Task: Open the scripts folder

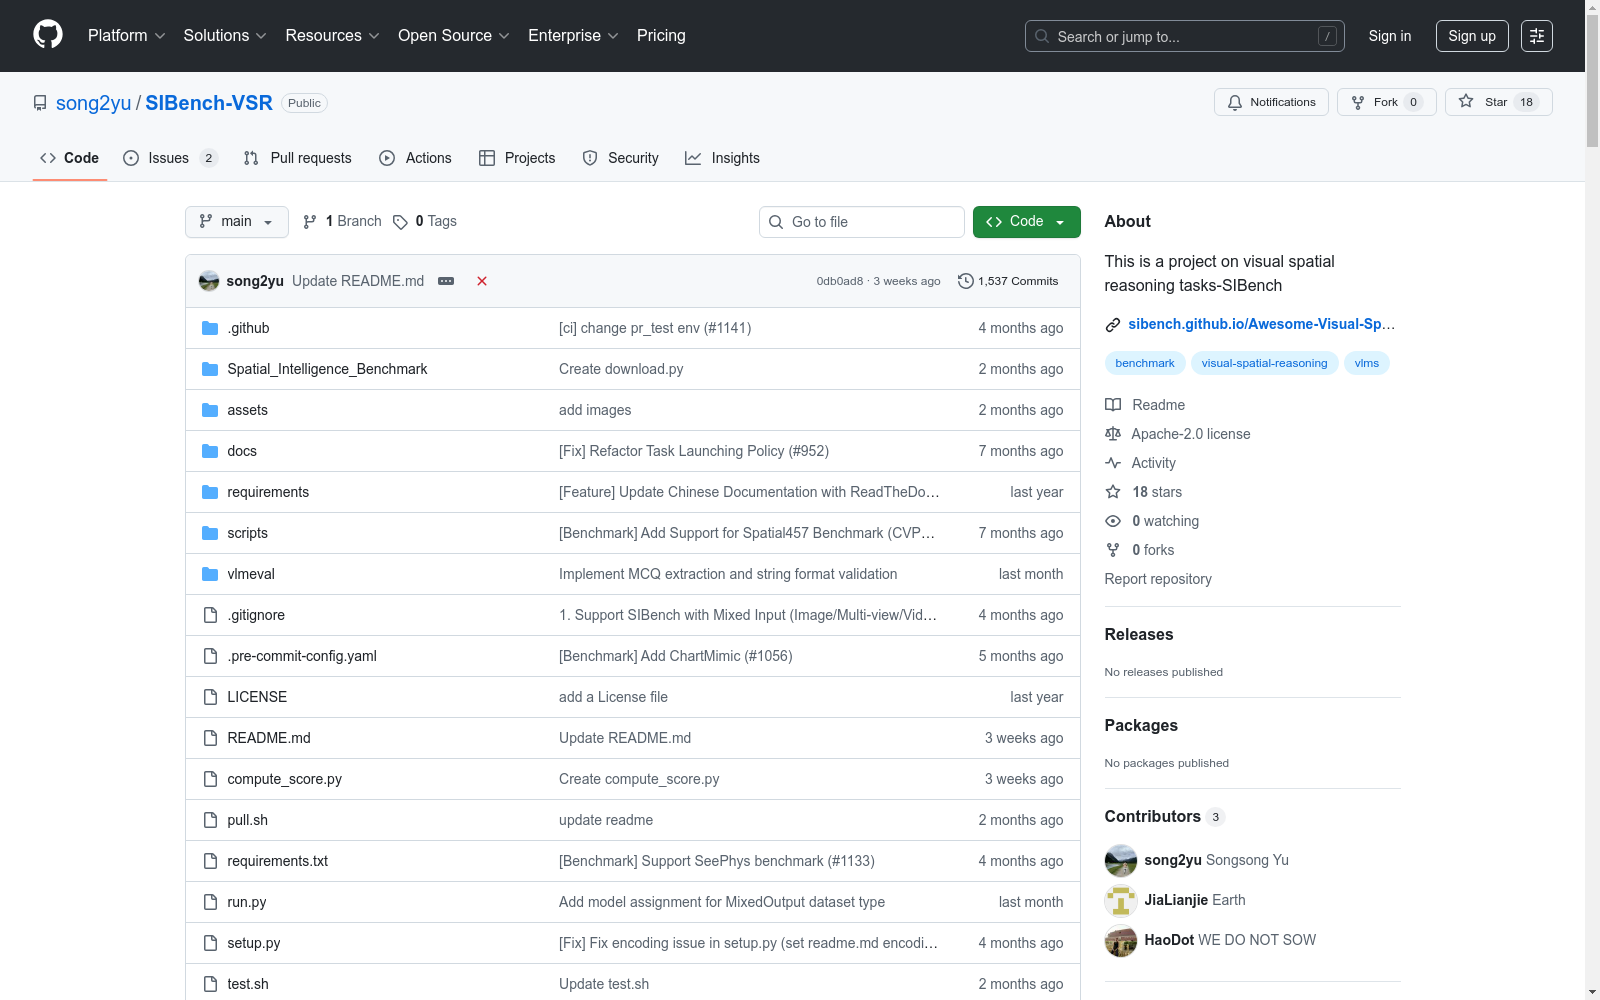Action: point(248,533)
